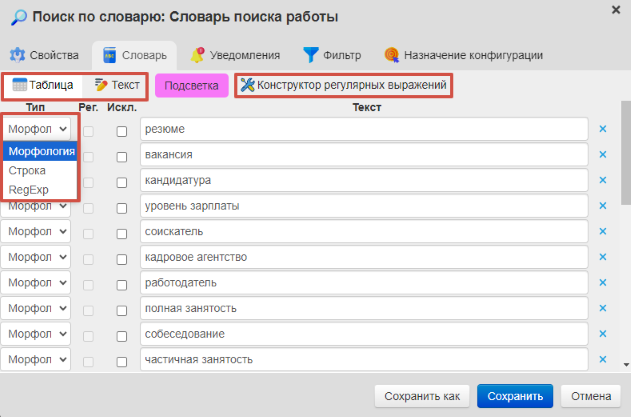
Task: Toggle Искл. checkbox for уровень зарплаты
Action: tap(122, 208)
